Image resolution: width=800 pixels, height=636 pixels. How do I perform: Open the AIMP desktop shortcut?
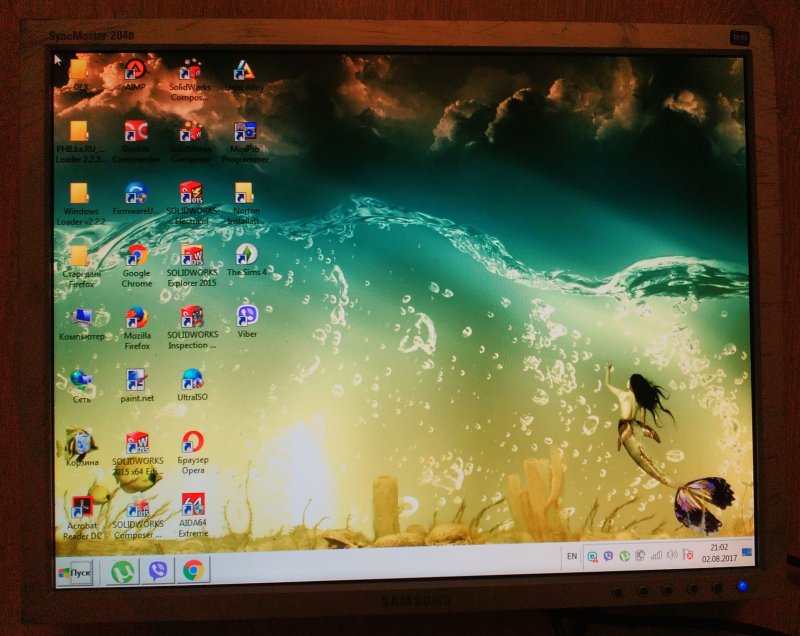(135, 71)
